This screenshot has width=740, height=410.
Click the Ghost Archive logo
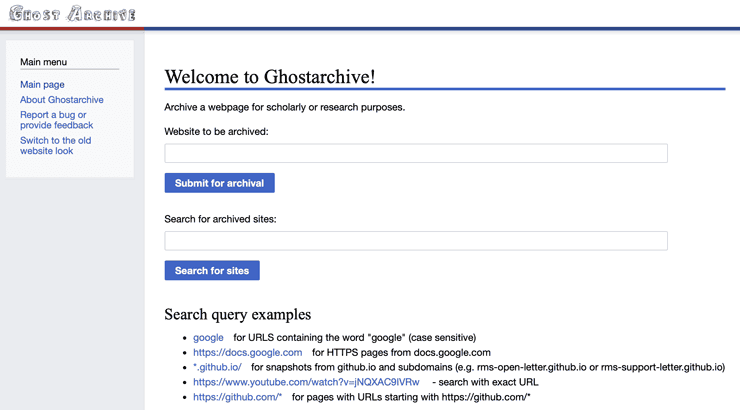(x=72, y=14)
